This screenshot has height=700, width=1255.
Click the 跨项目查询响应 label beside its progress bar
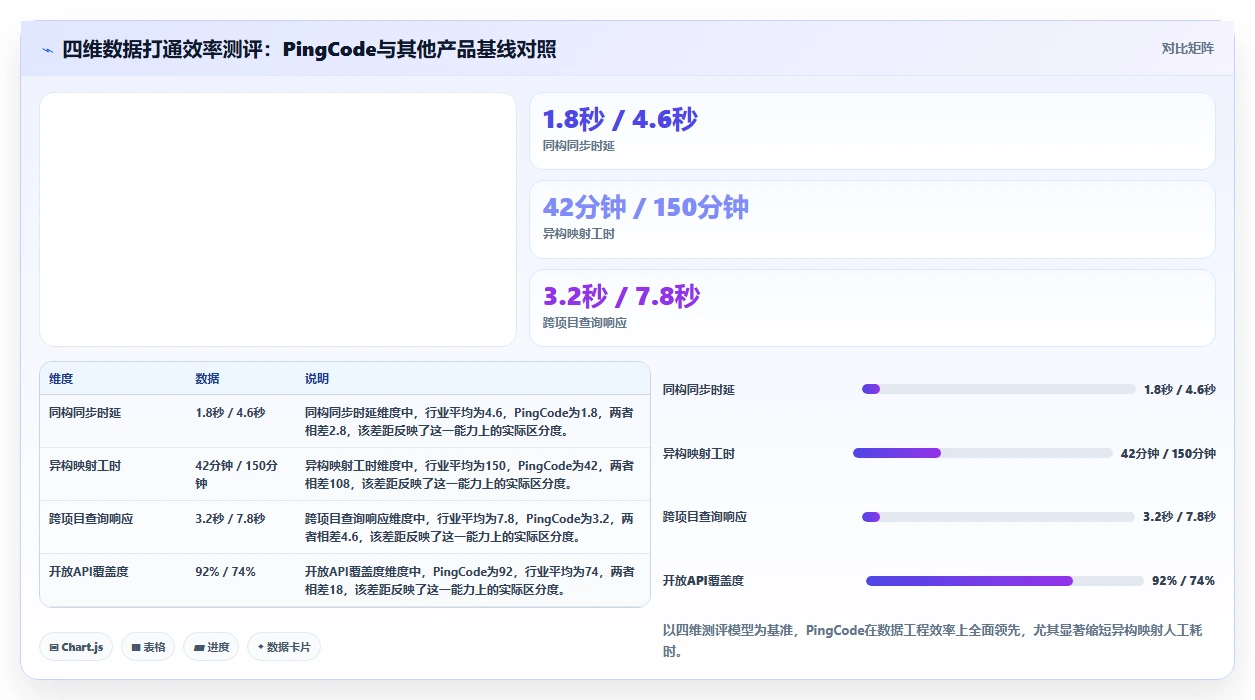pyautogui.click(x=705, y=517)
